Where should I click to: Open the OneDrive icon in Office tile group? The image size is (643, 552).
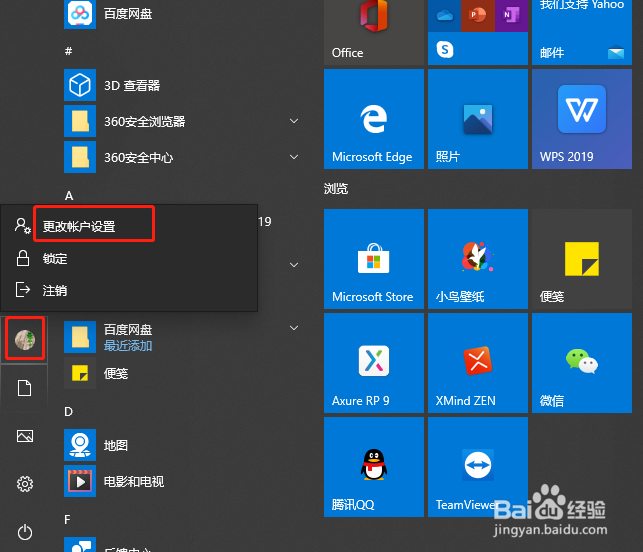tap(445, 16)
